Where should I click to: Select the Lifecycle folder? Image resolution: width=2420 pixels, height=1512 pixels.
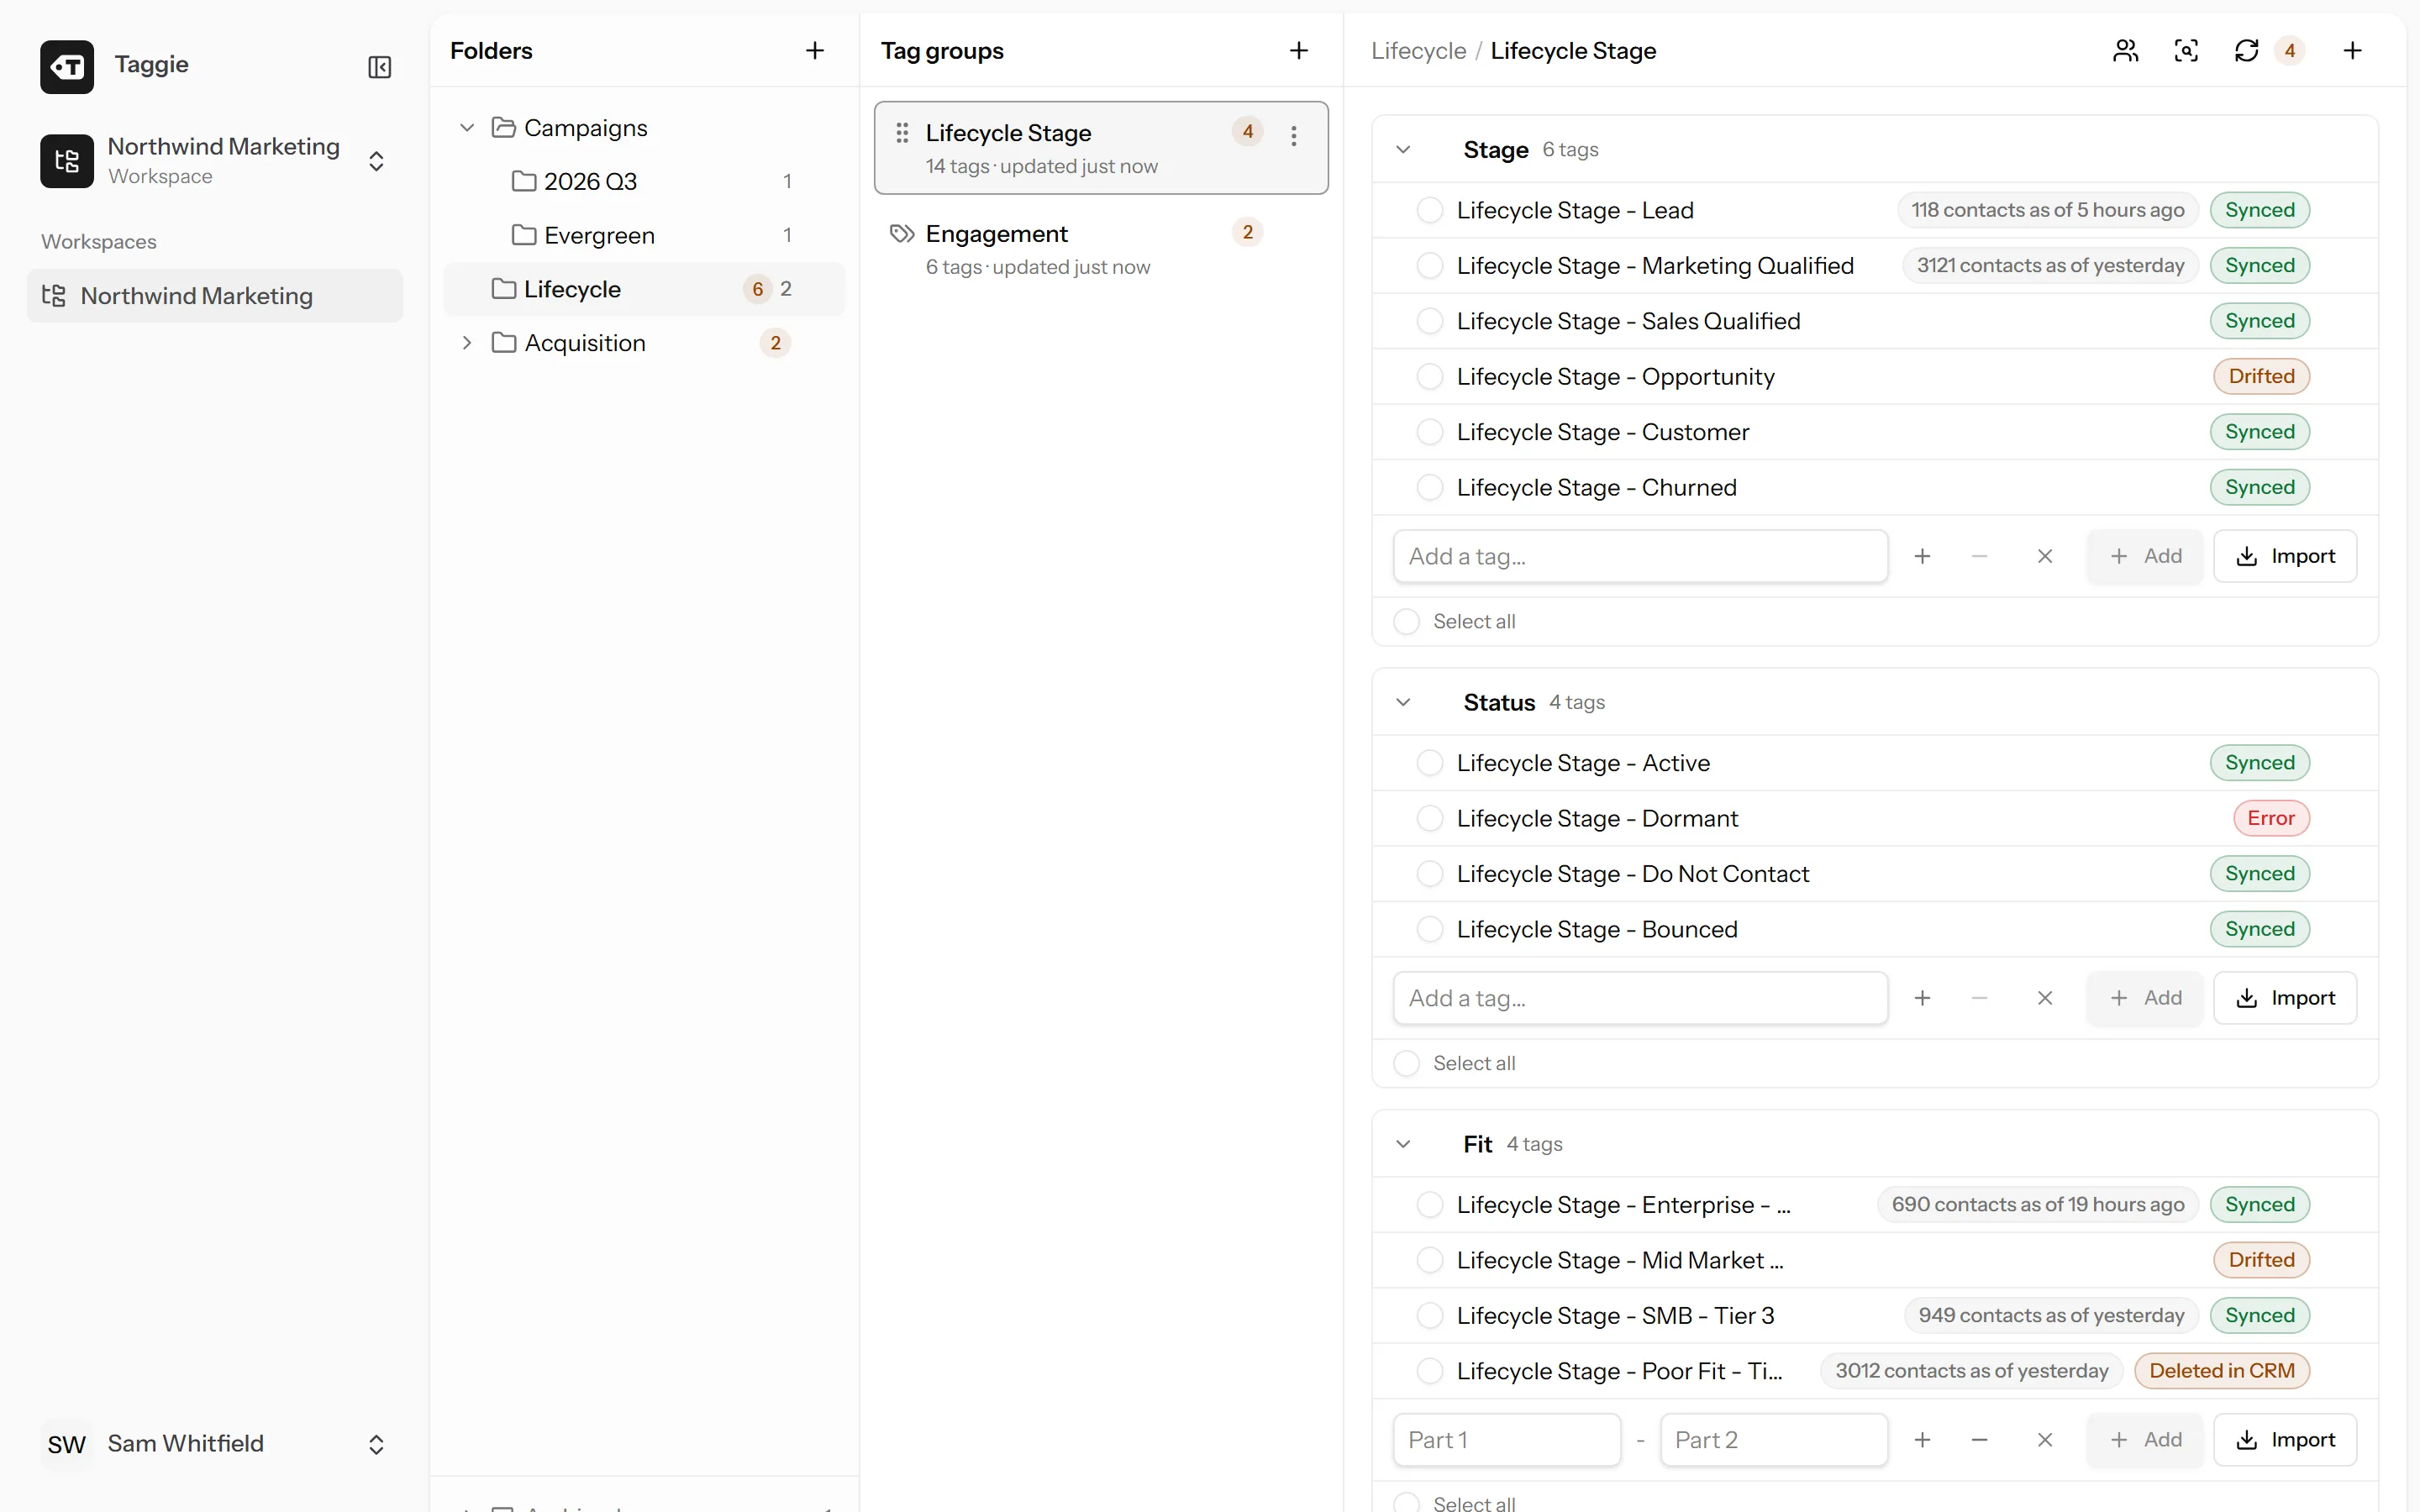[x=645, y=289]
